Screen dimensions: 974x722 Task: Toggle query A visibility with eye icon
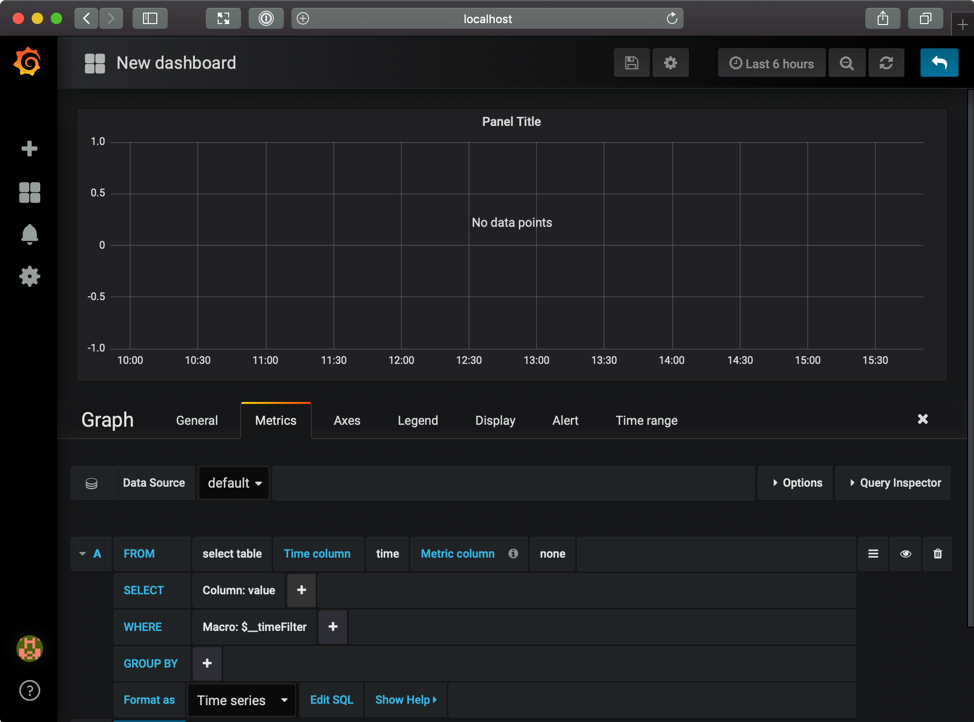coord(905,553)
